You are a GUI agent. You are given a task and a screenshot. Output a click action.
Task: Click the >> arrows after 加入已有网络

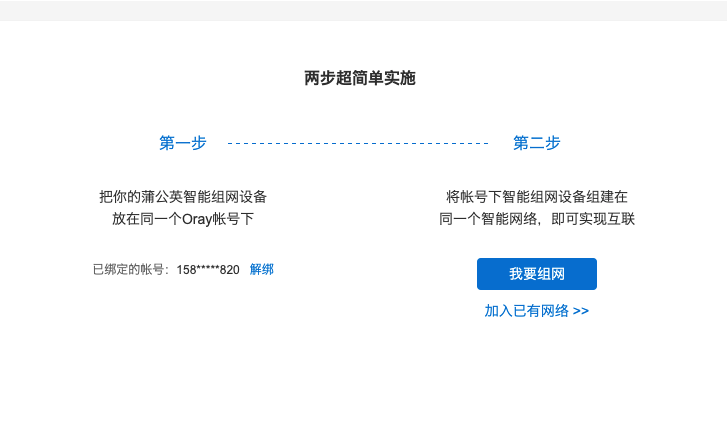(x=581, y=311)
